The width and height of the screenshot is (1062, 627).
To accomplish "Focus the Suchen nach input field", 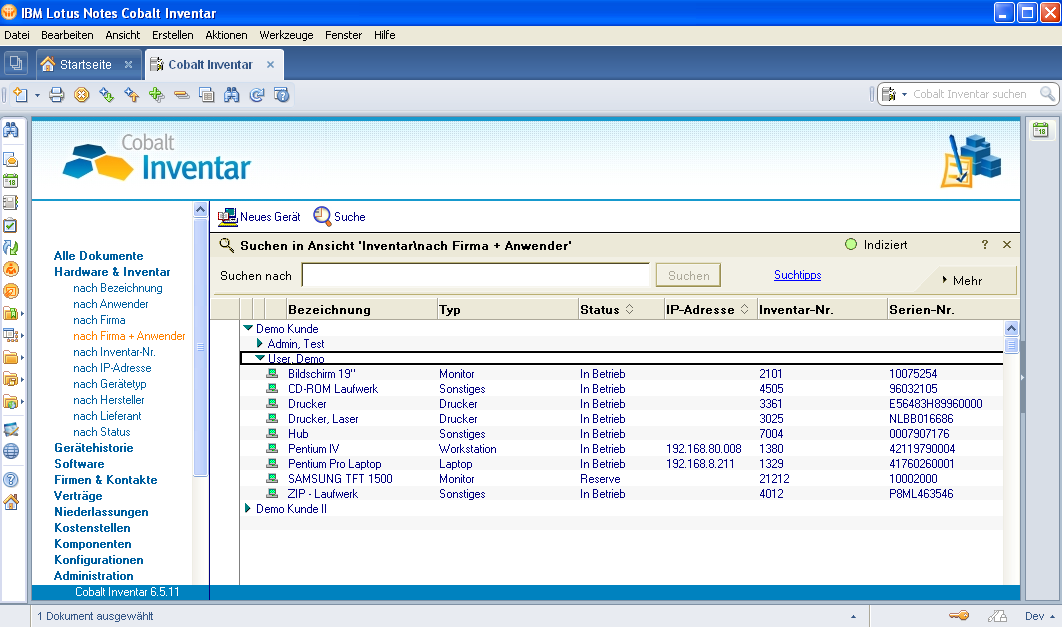I will pos(475,276).
